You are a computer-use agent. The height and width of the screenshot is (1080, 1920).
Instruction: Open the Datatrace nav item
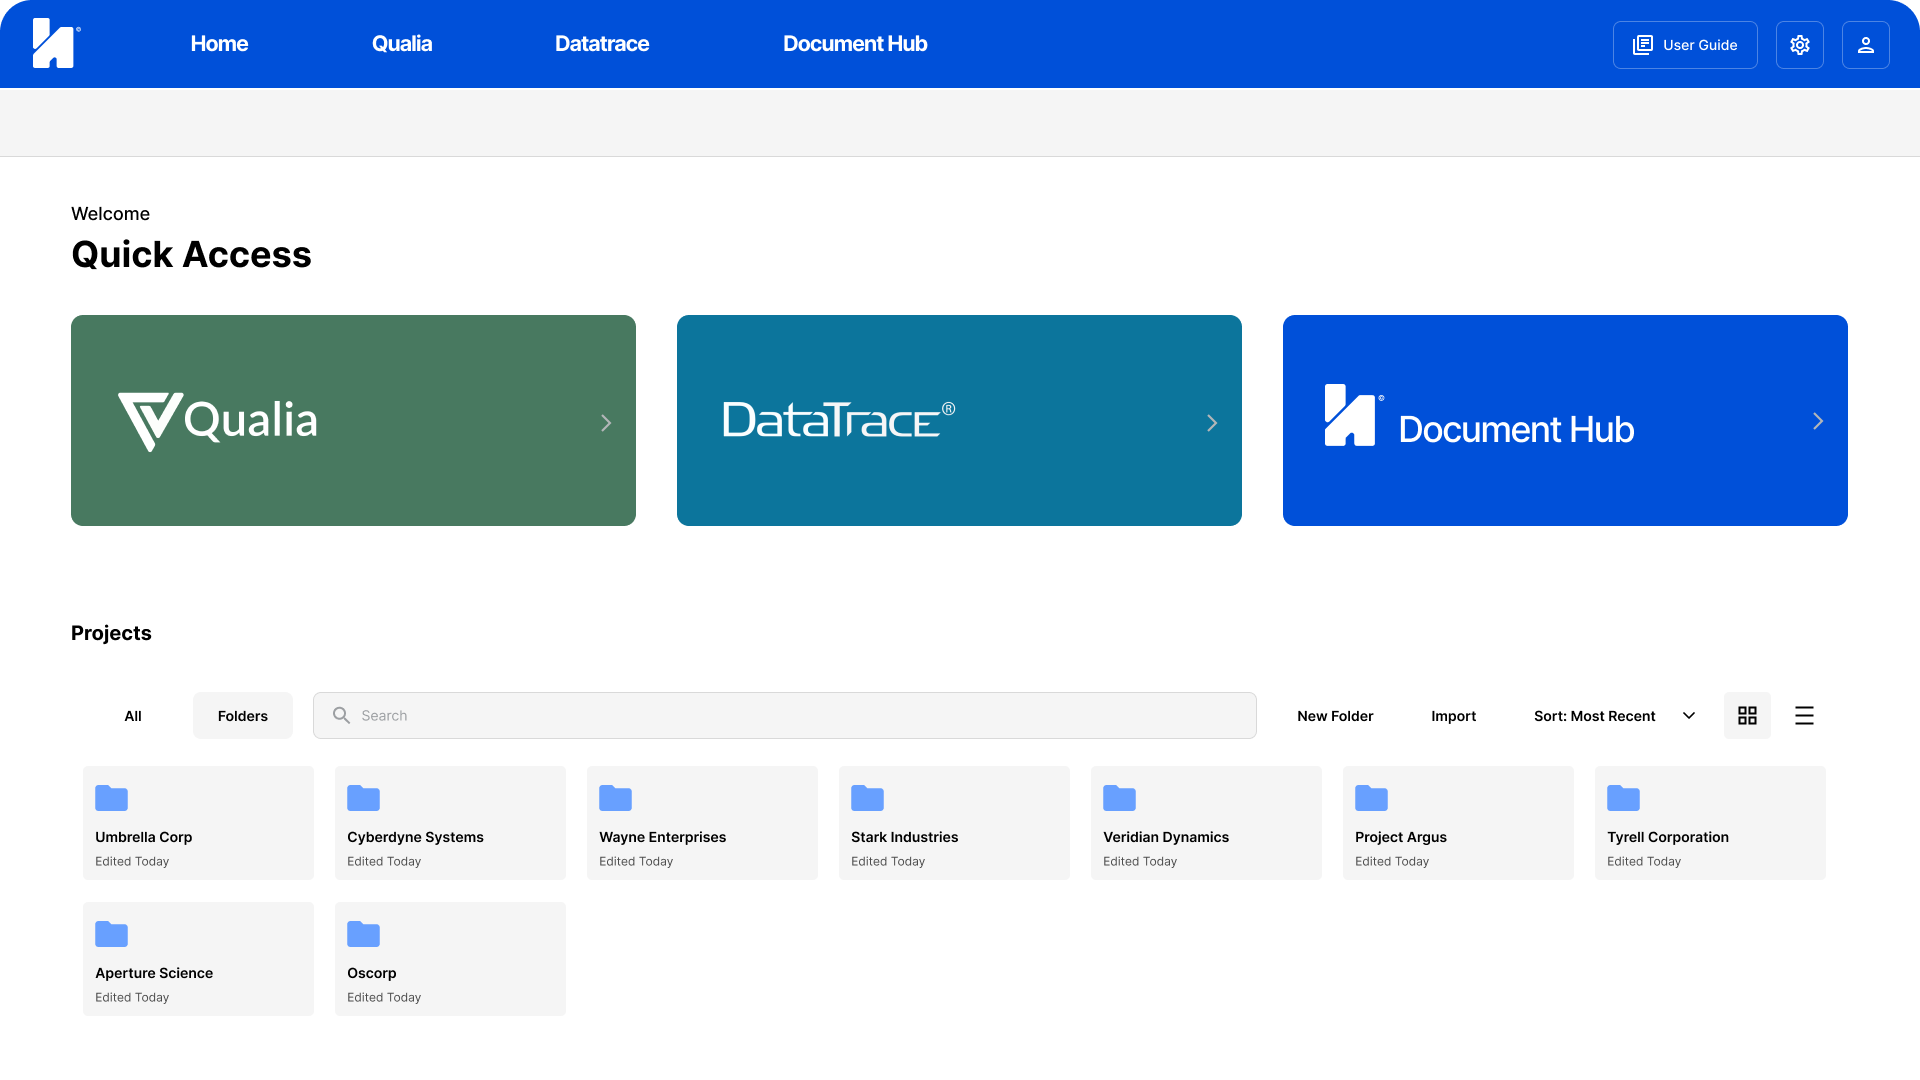602,44
